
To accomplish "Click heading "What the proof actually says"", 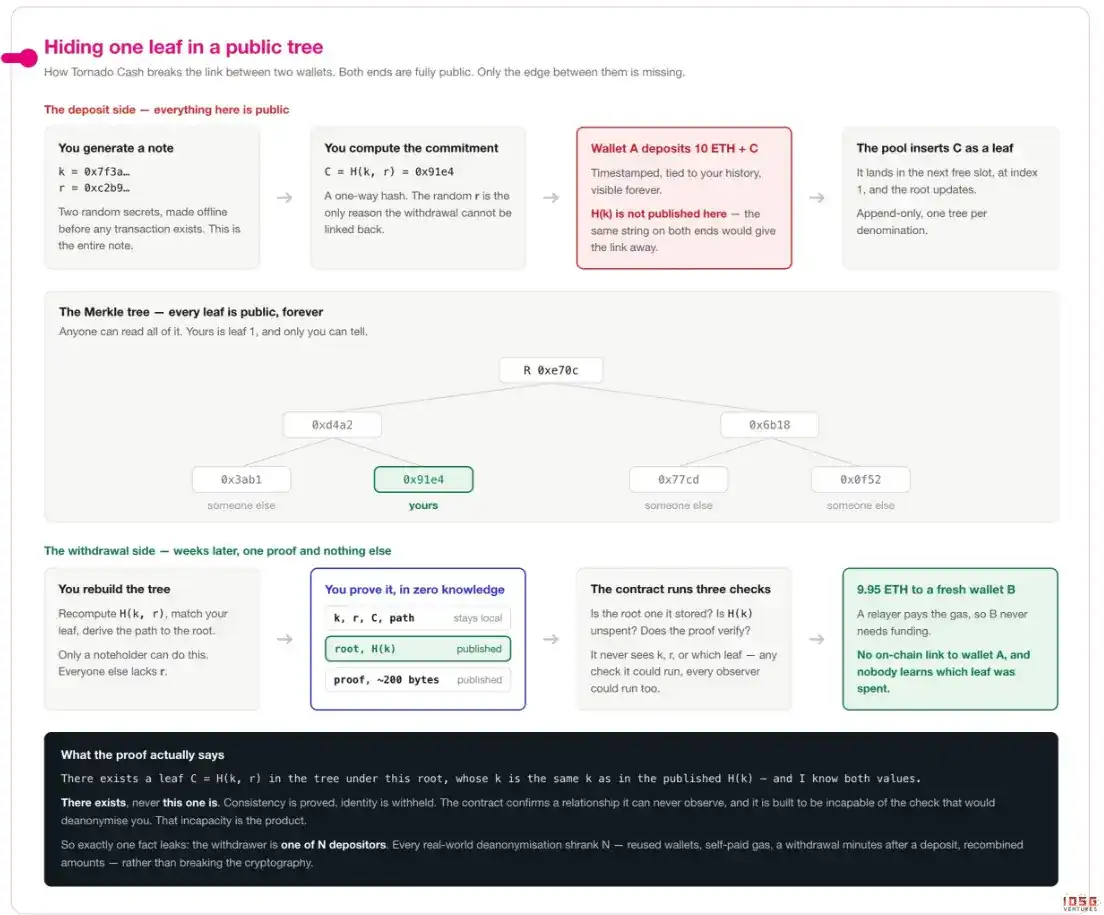I will [142, 755].
